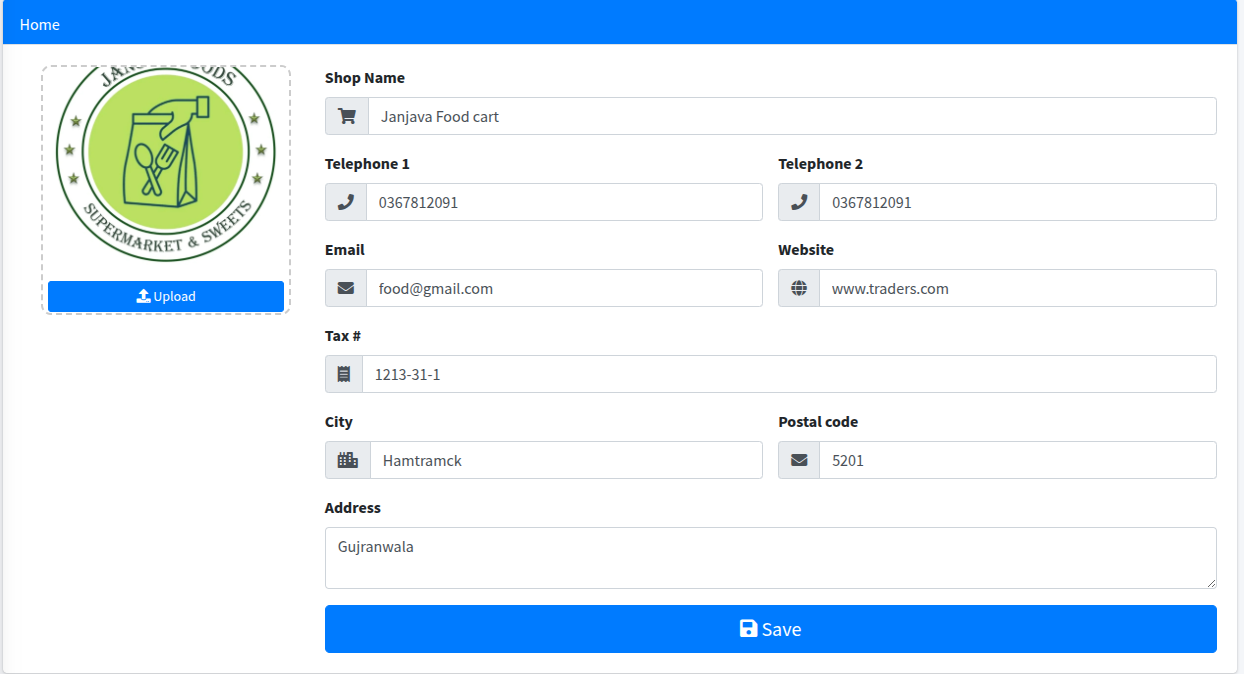Click the building icon beside City field

pos(348,460)
